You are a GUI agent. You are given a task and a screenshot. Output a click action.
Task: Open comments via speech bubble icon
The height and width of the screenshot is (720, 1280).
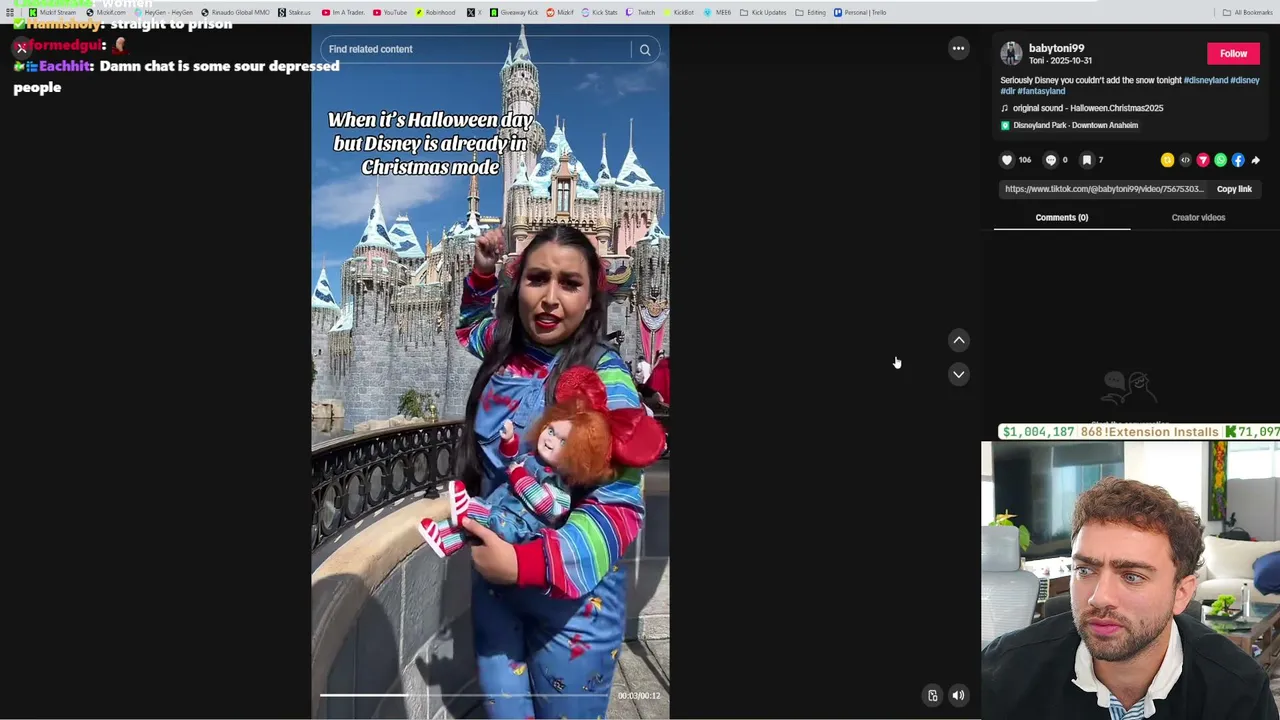point(1050,160)
